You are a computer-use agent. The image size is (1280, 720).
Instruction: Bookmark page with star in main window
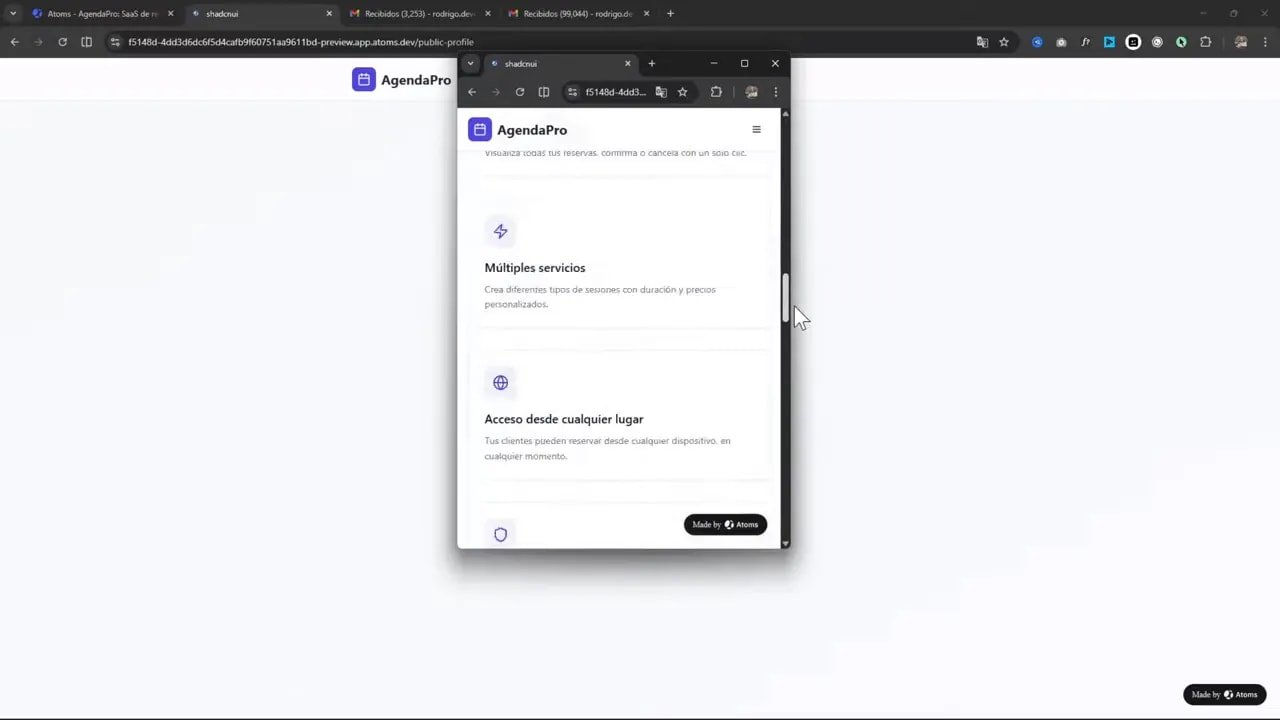(1004, 42)
